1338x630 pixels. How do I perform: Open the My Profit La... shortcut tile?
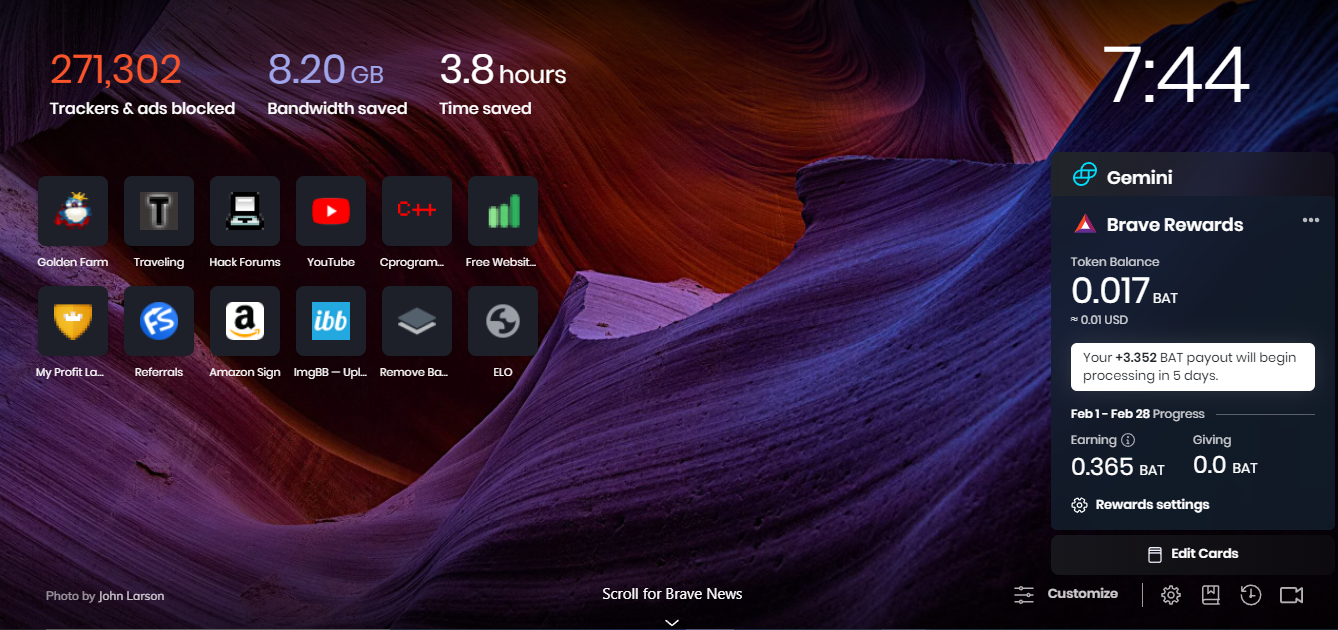pyautogui.click(x=73, y=321)
